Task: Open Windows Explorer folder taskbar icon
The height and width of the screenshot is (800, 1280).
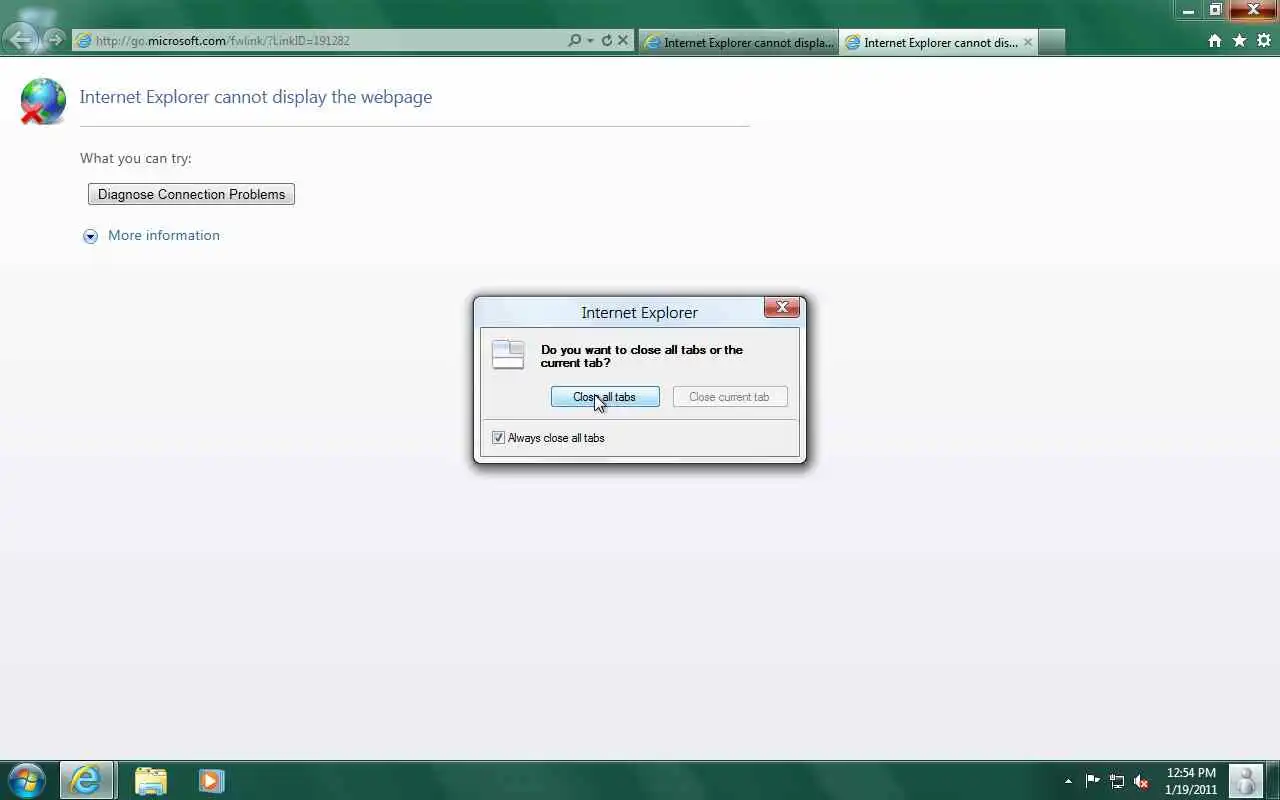Action: pyautogui.click(x=150, y=780)
